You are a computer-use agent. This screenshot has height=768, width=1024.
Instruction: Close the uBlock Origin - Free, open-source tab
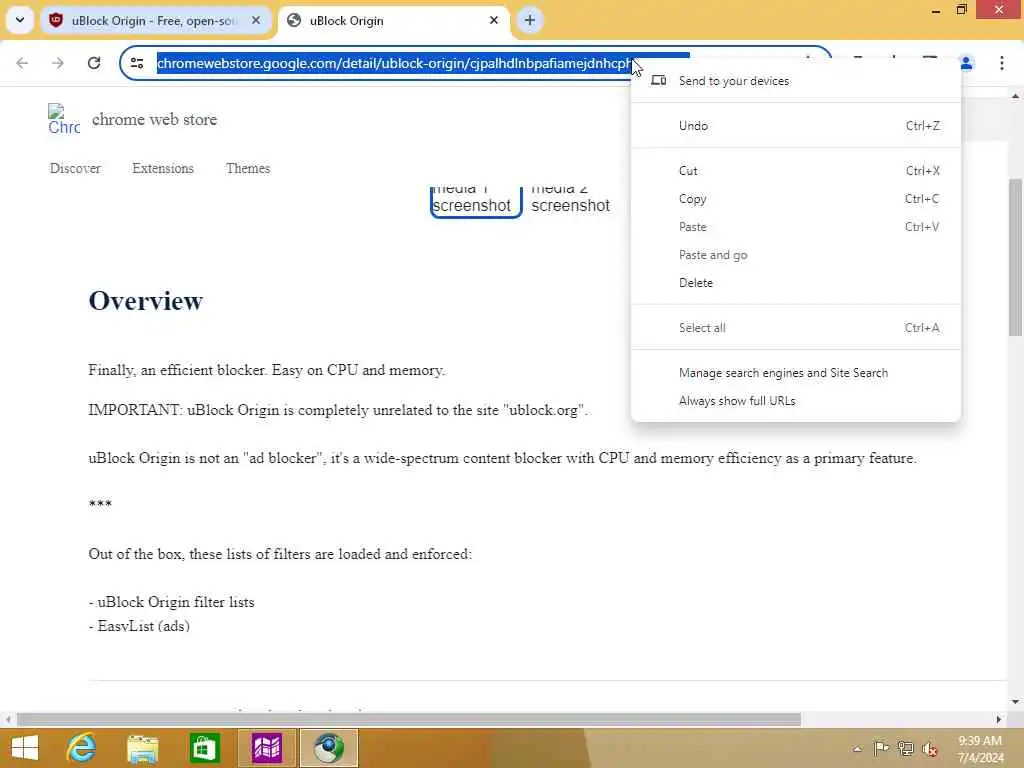256,20
